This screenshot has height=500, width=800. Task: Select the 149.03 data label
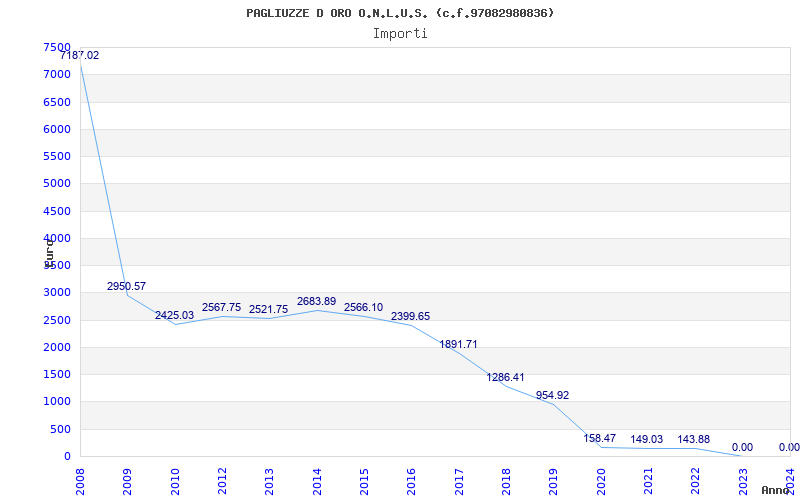646,439
